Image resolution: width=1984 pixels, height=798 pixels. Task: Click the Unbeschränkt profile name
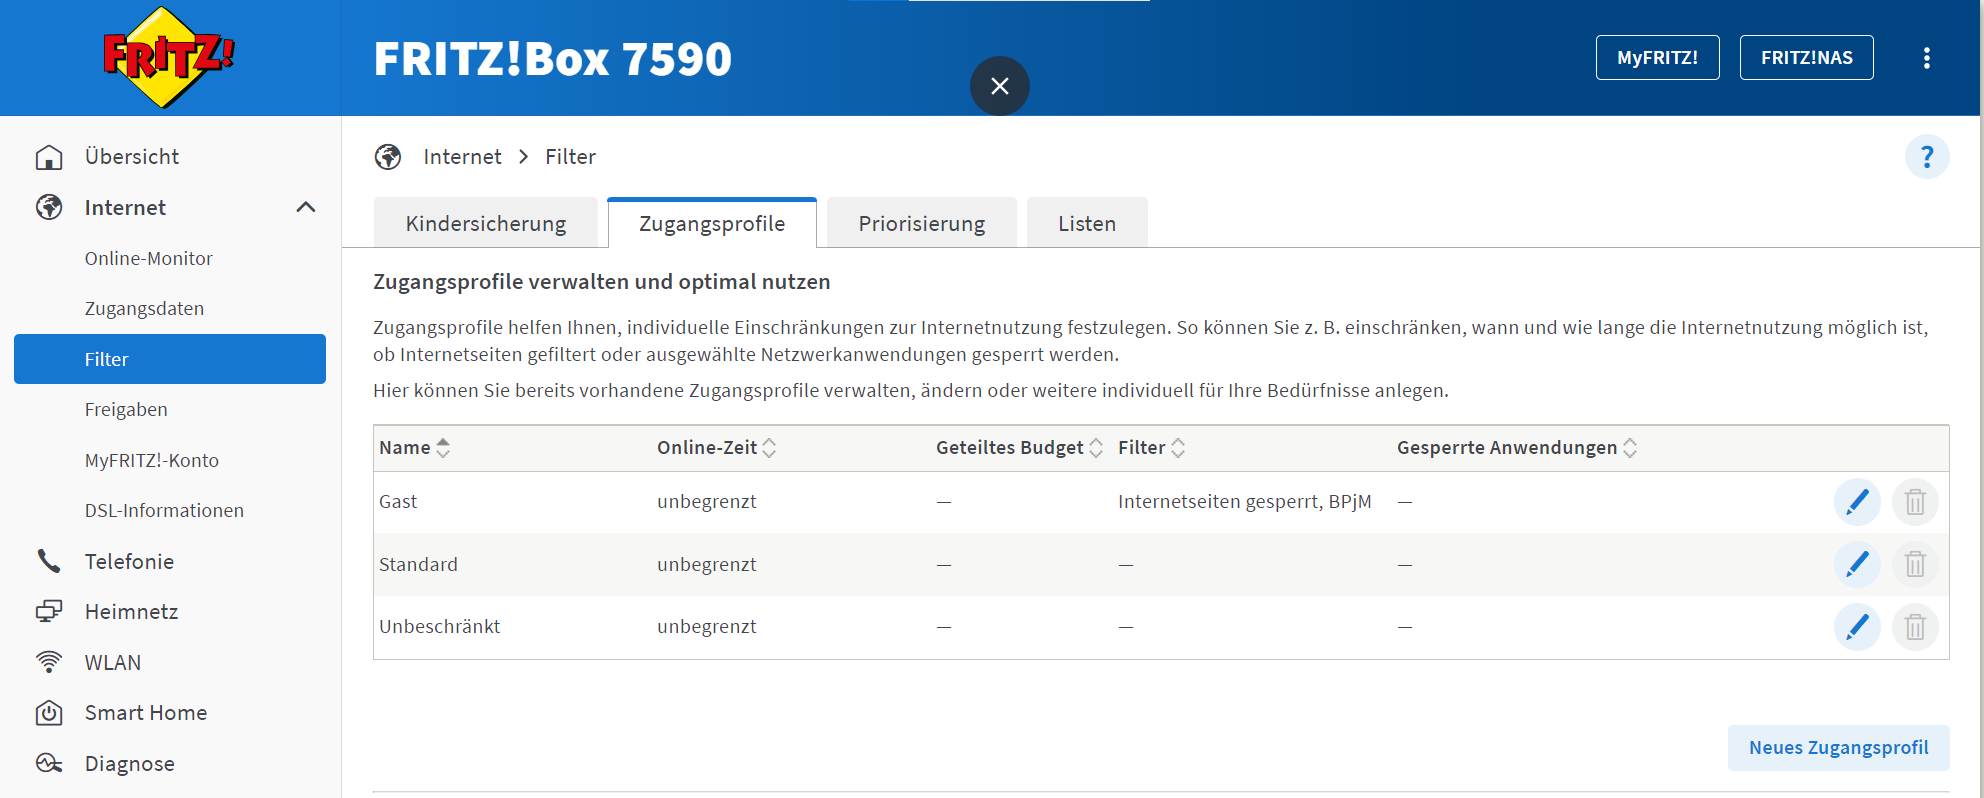[x=439, y=627]
